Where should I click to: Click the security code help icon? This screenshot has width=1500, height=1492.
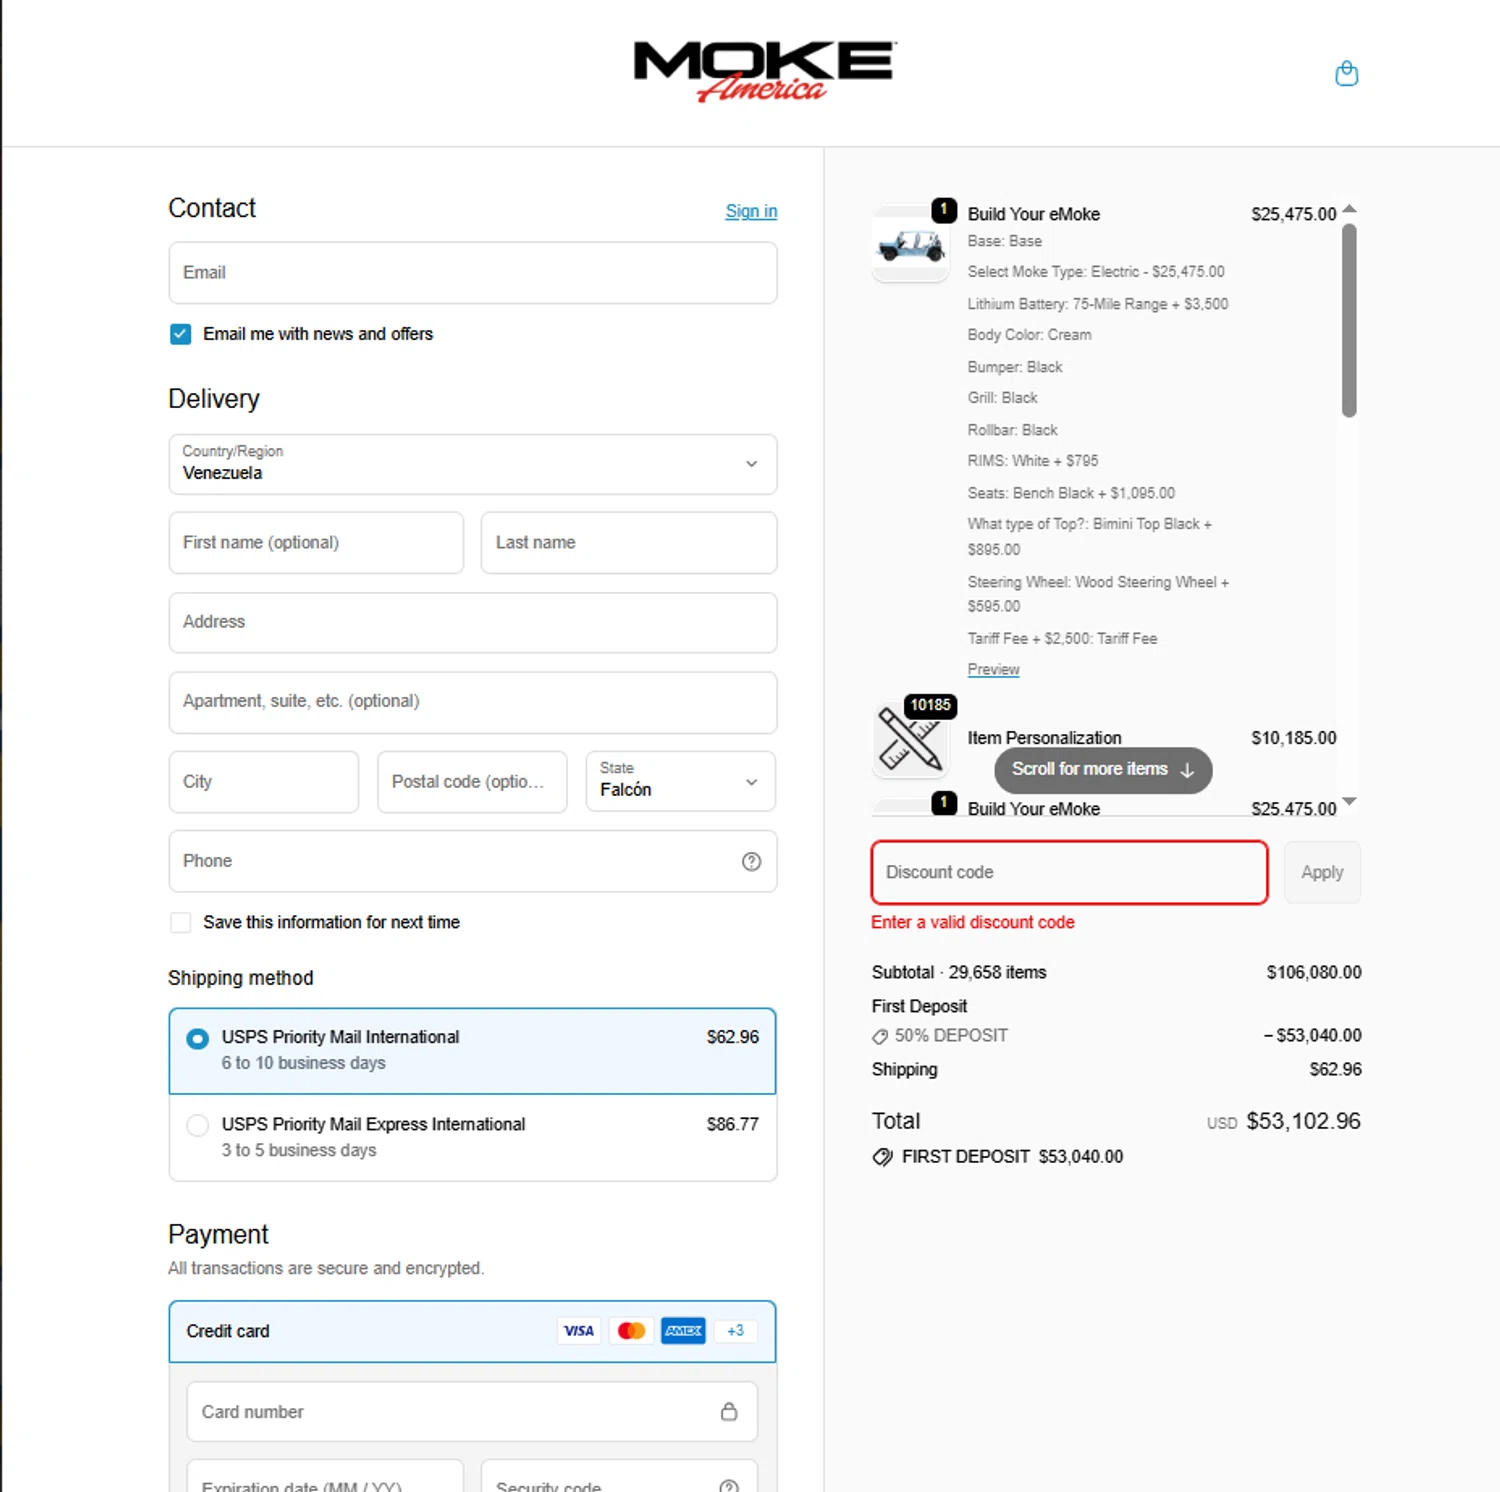(729, 1485)
